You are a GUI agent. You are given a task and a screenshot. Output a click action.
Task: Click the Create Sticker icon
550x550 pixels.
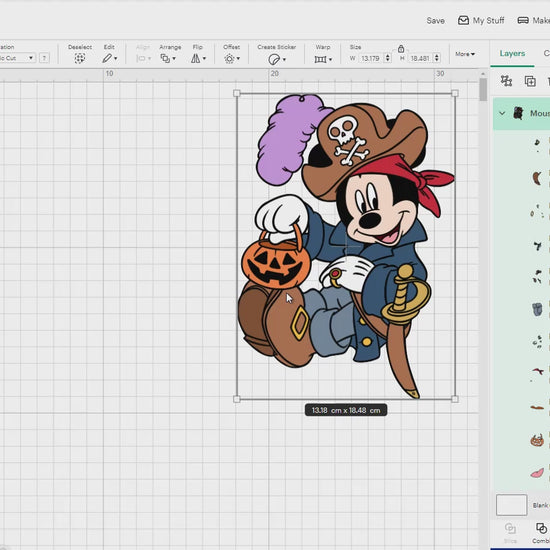274,59
